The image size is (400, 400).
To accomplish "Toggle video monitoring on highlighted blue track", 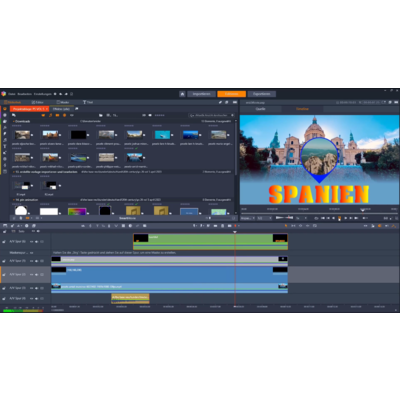I will (x=32, y=274).
